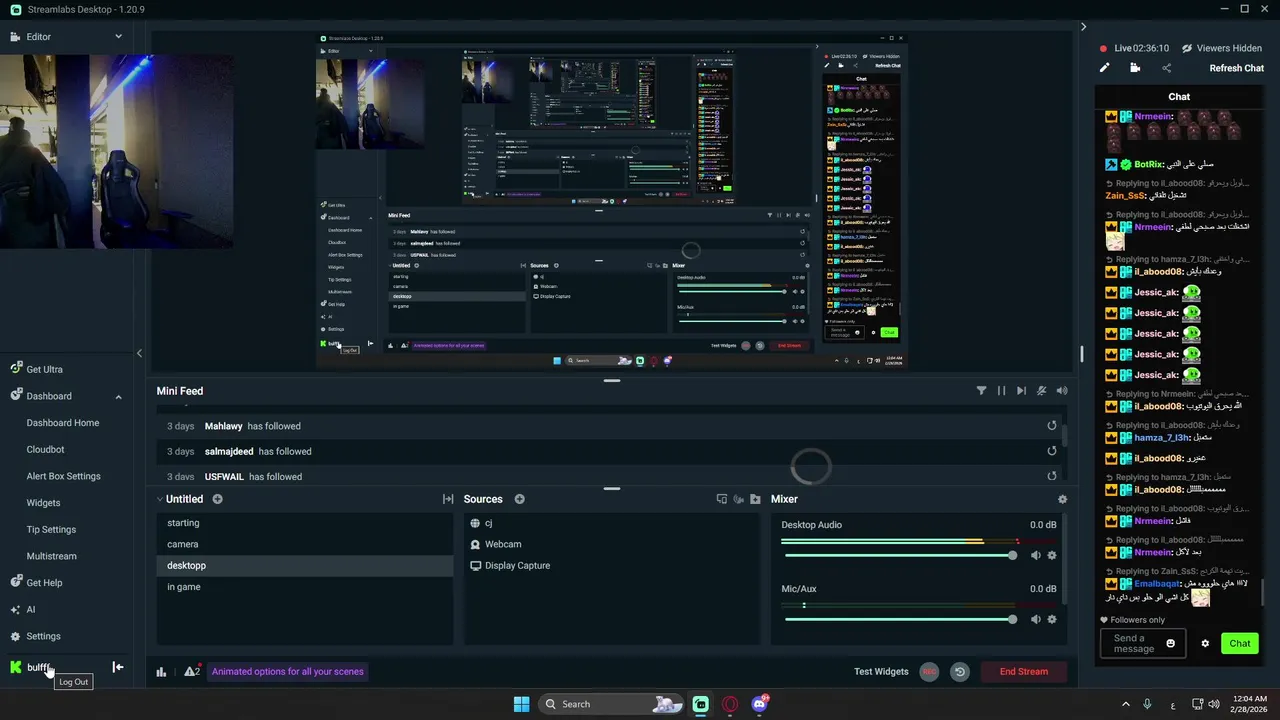Toggle Mini Feed volume speaker icon

pyautogui.click(x=1062, y=391)
